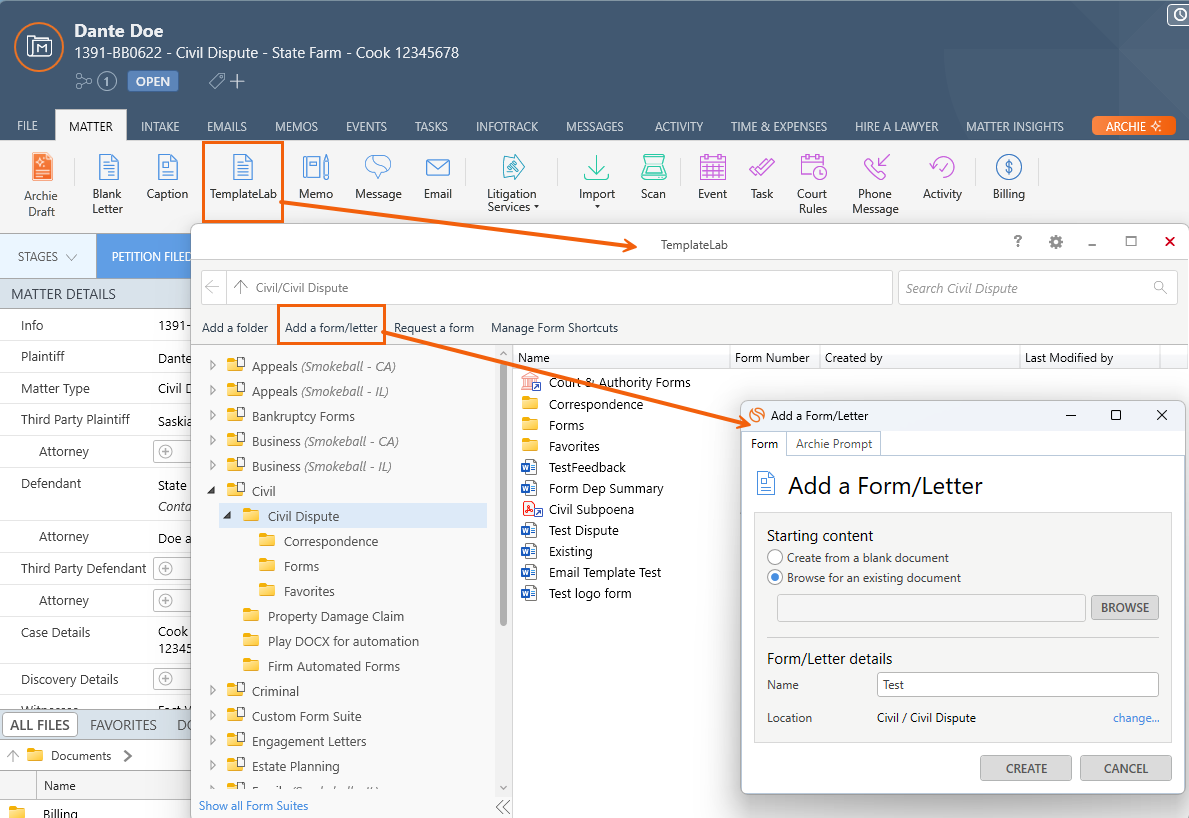
Task: Click the BROWSE button
Action: [1125, 607]
